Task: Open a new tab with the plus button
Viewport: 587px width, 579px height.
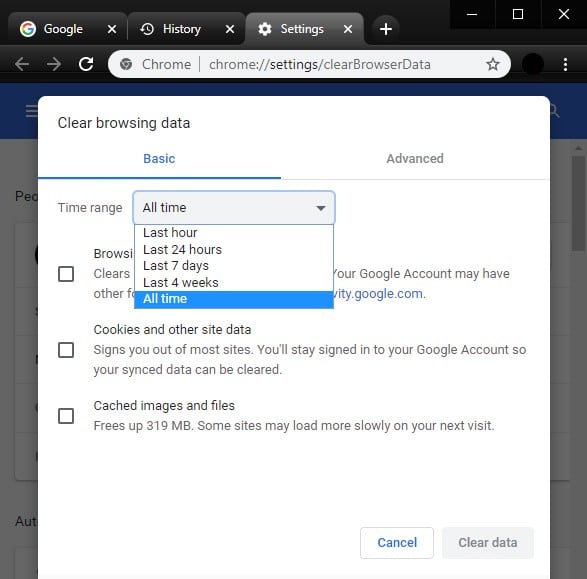Action: (x=386, y=29)
